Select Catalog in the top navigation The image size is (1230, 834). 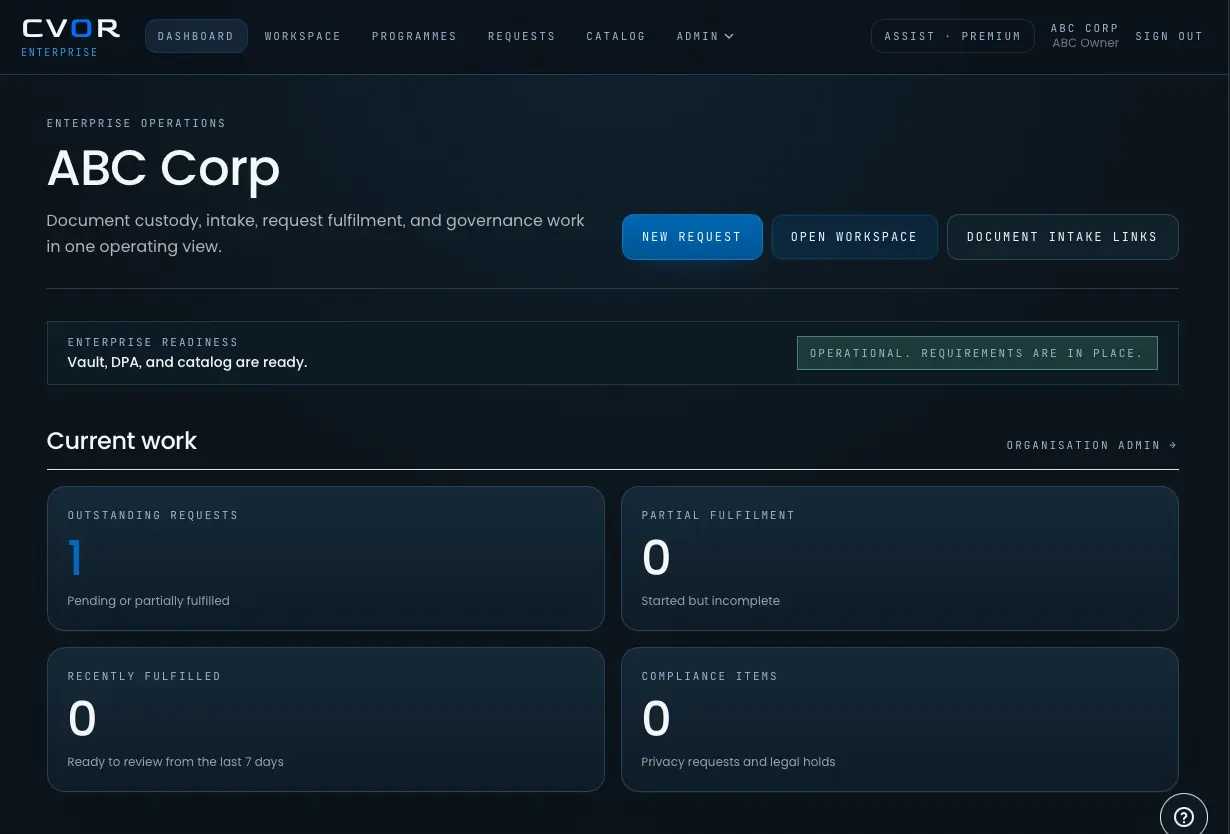pos(616,36)
